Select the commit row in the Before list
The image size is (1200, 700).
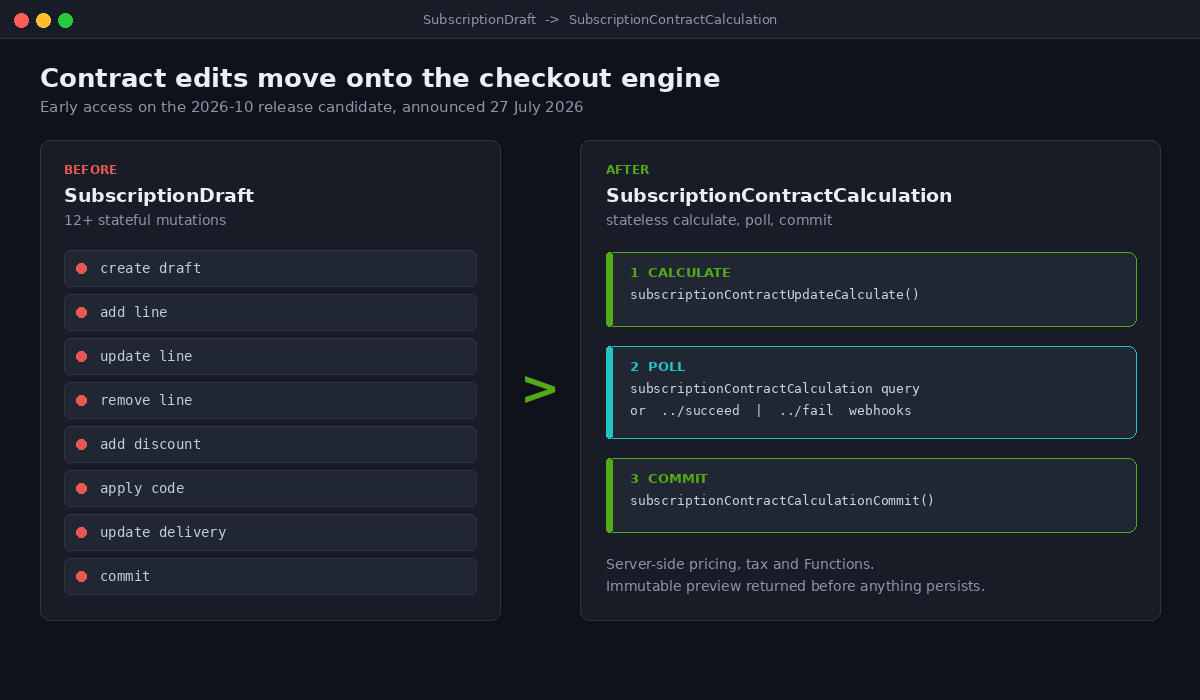pyautogui.click(x=270, y=576)
